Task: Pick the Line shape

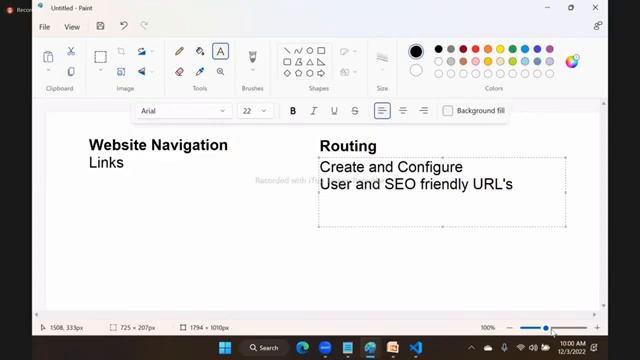Action: [x=287, y=51]
